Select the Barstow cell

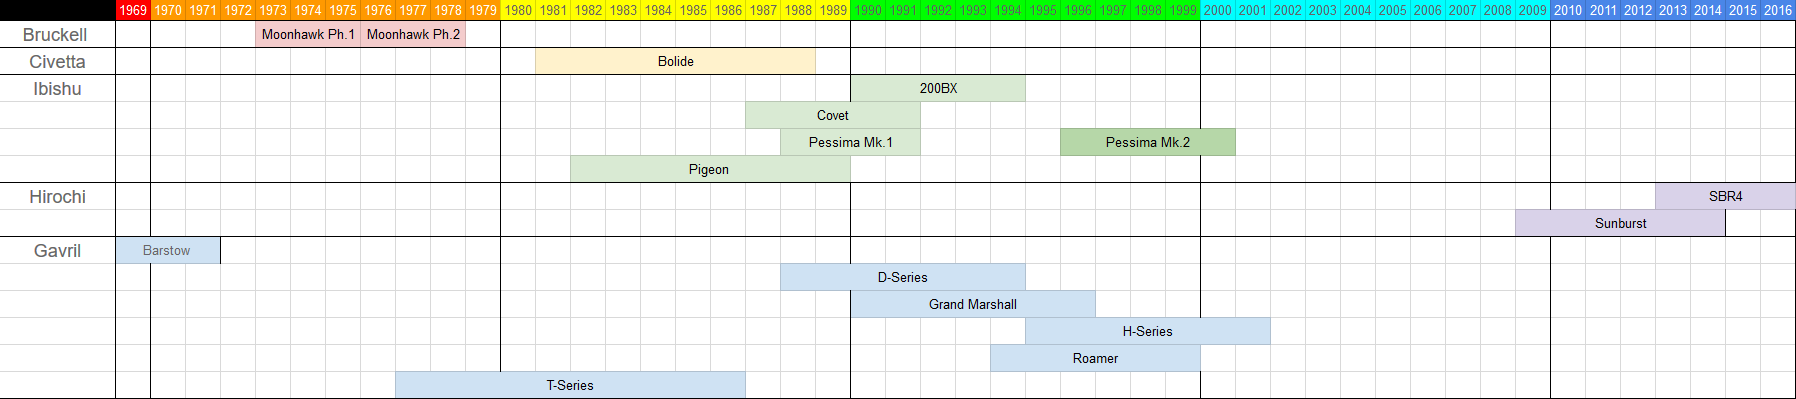point(168,250)
